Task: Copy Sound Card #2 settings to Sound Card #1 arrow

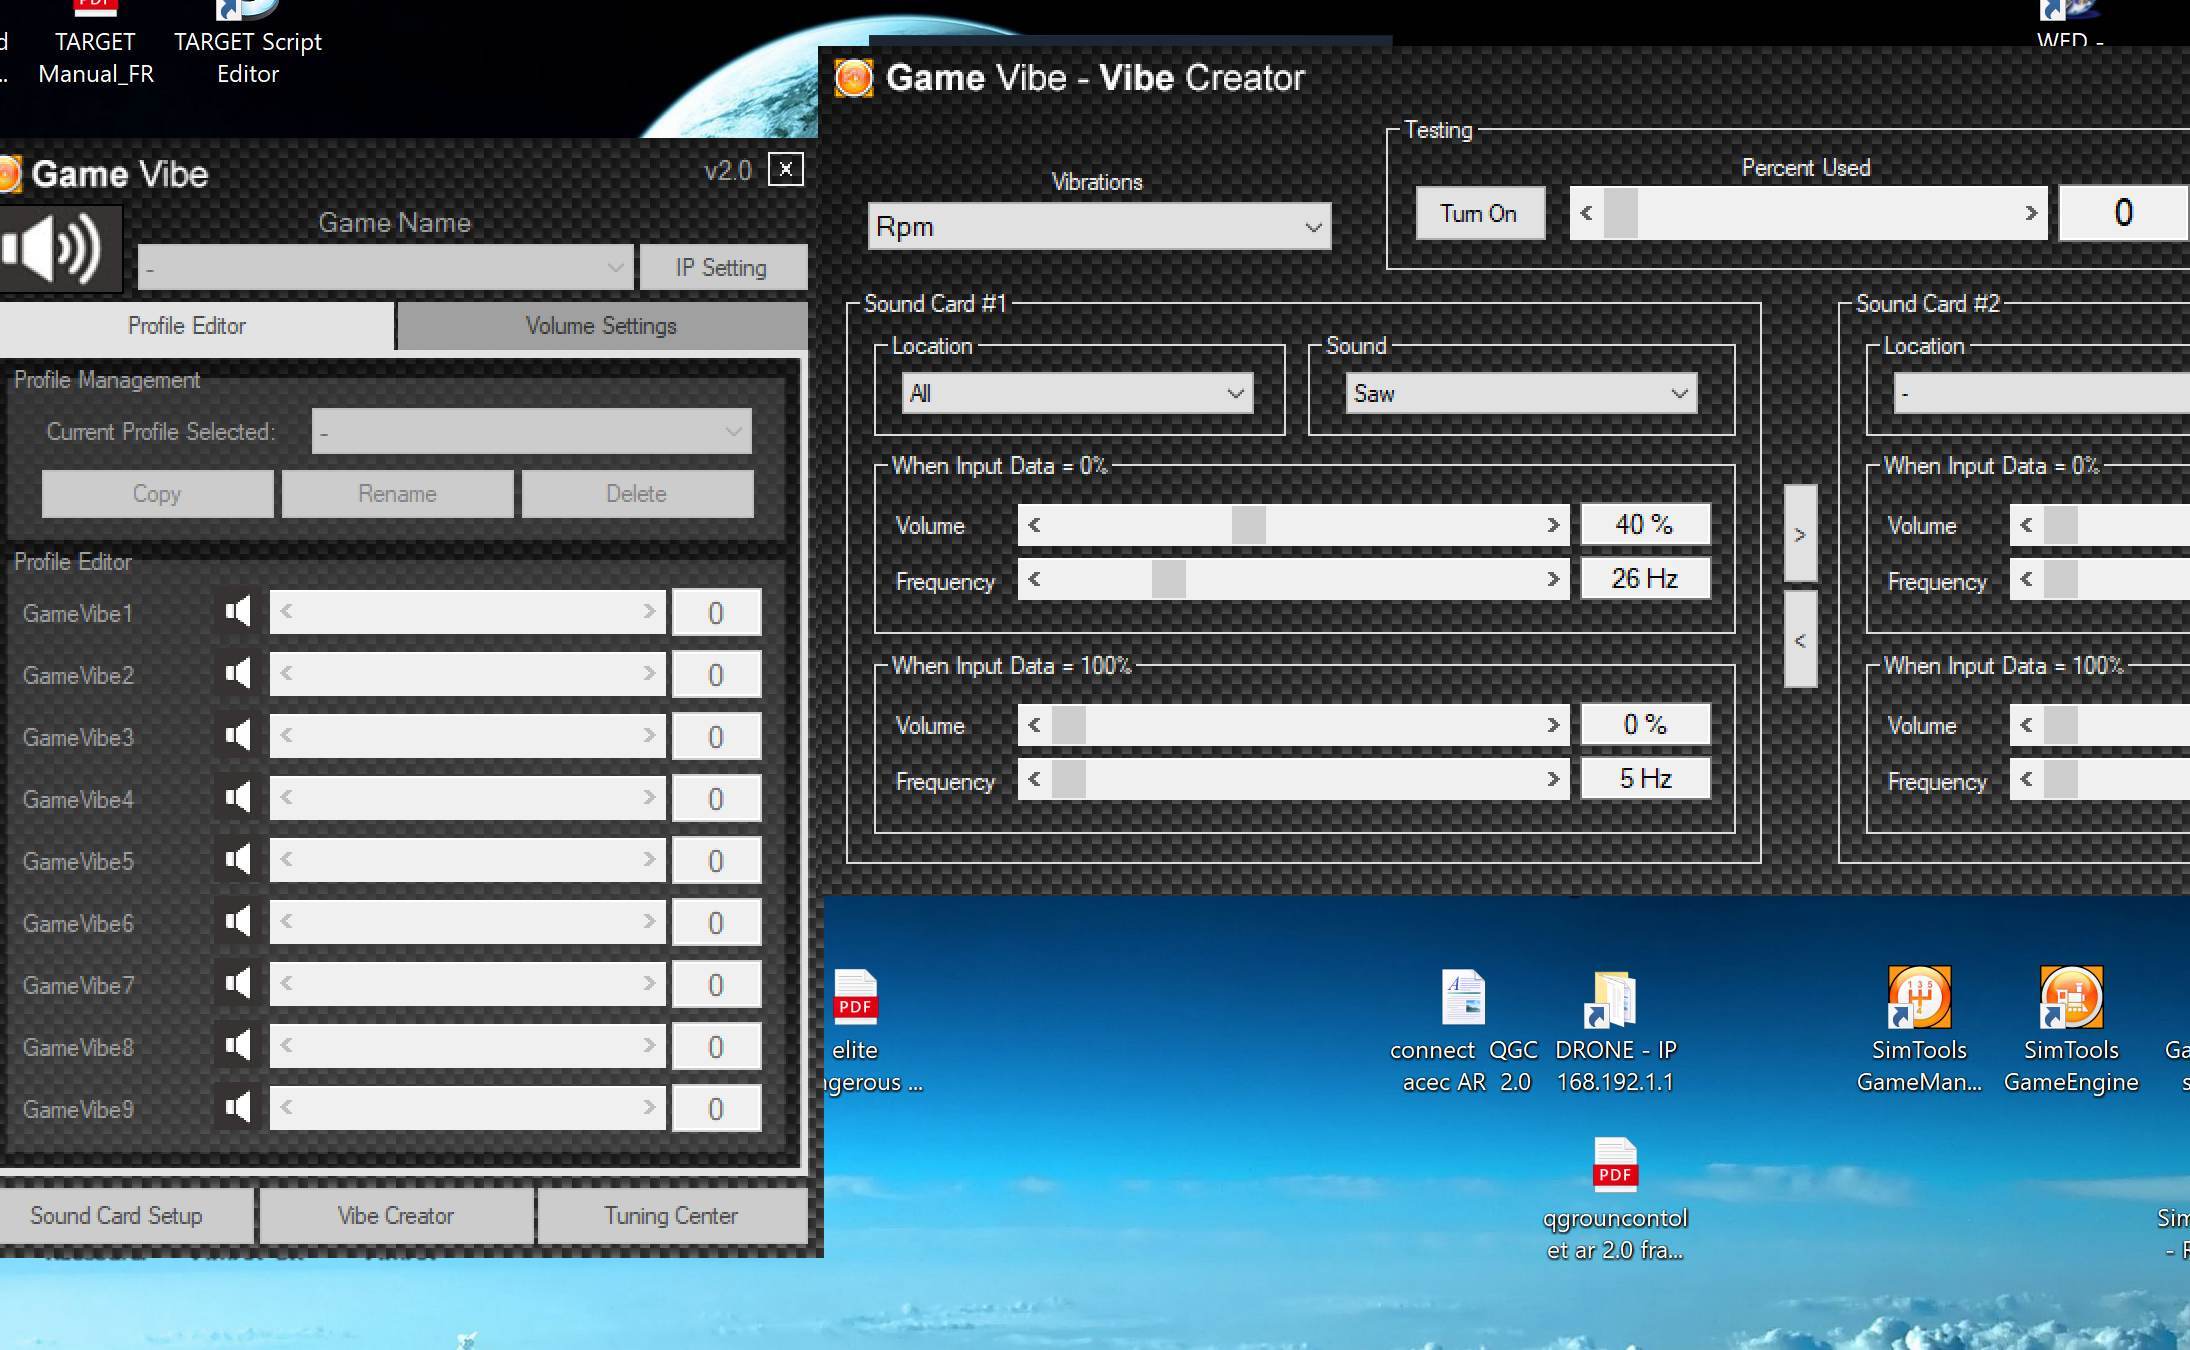Action: pos(1800,640)
